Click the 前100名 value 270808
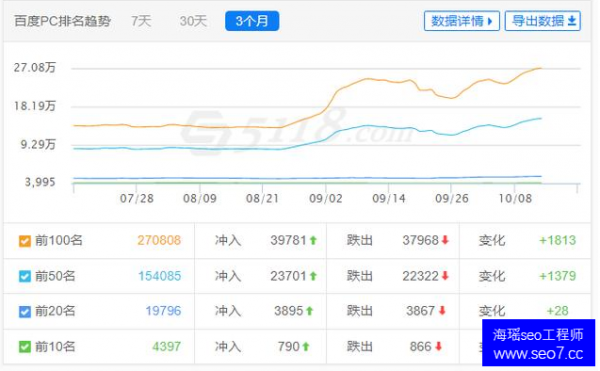 pyautogui.click(x=159, y=240)
